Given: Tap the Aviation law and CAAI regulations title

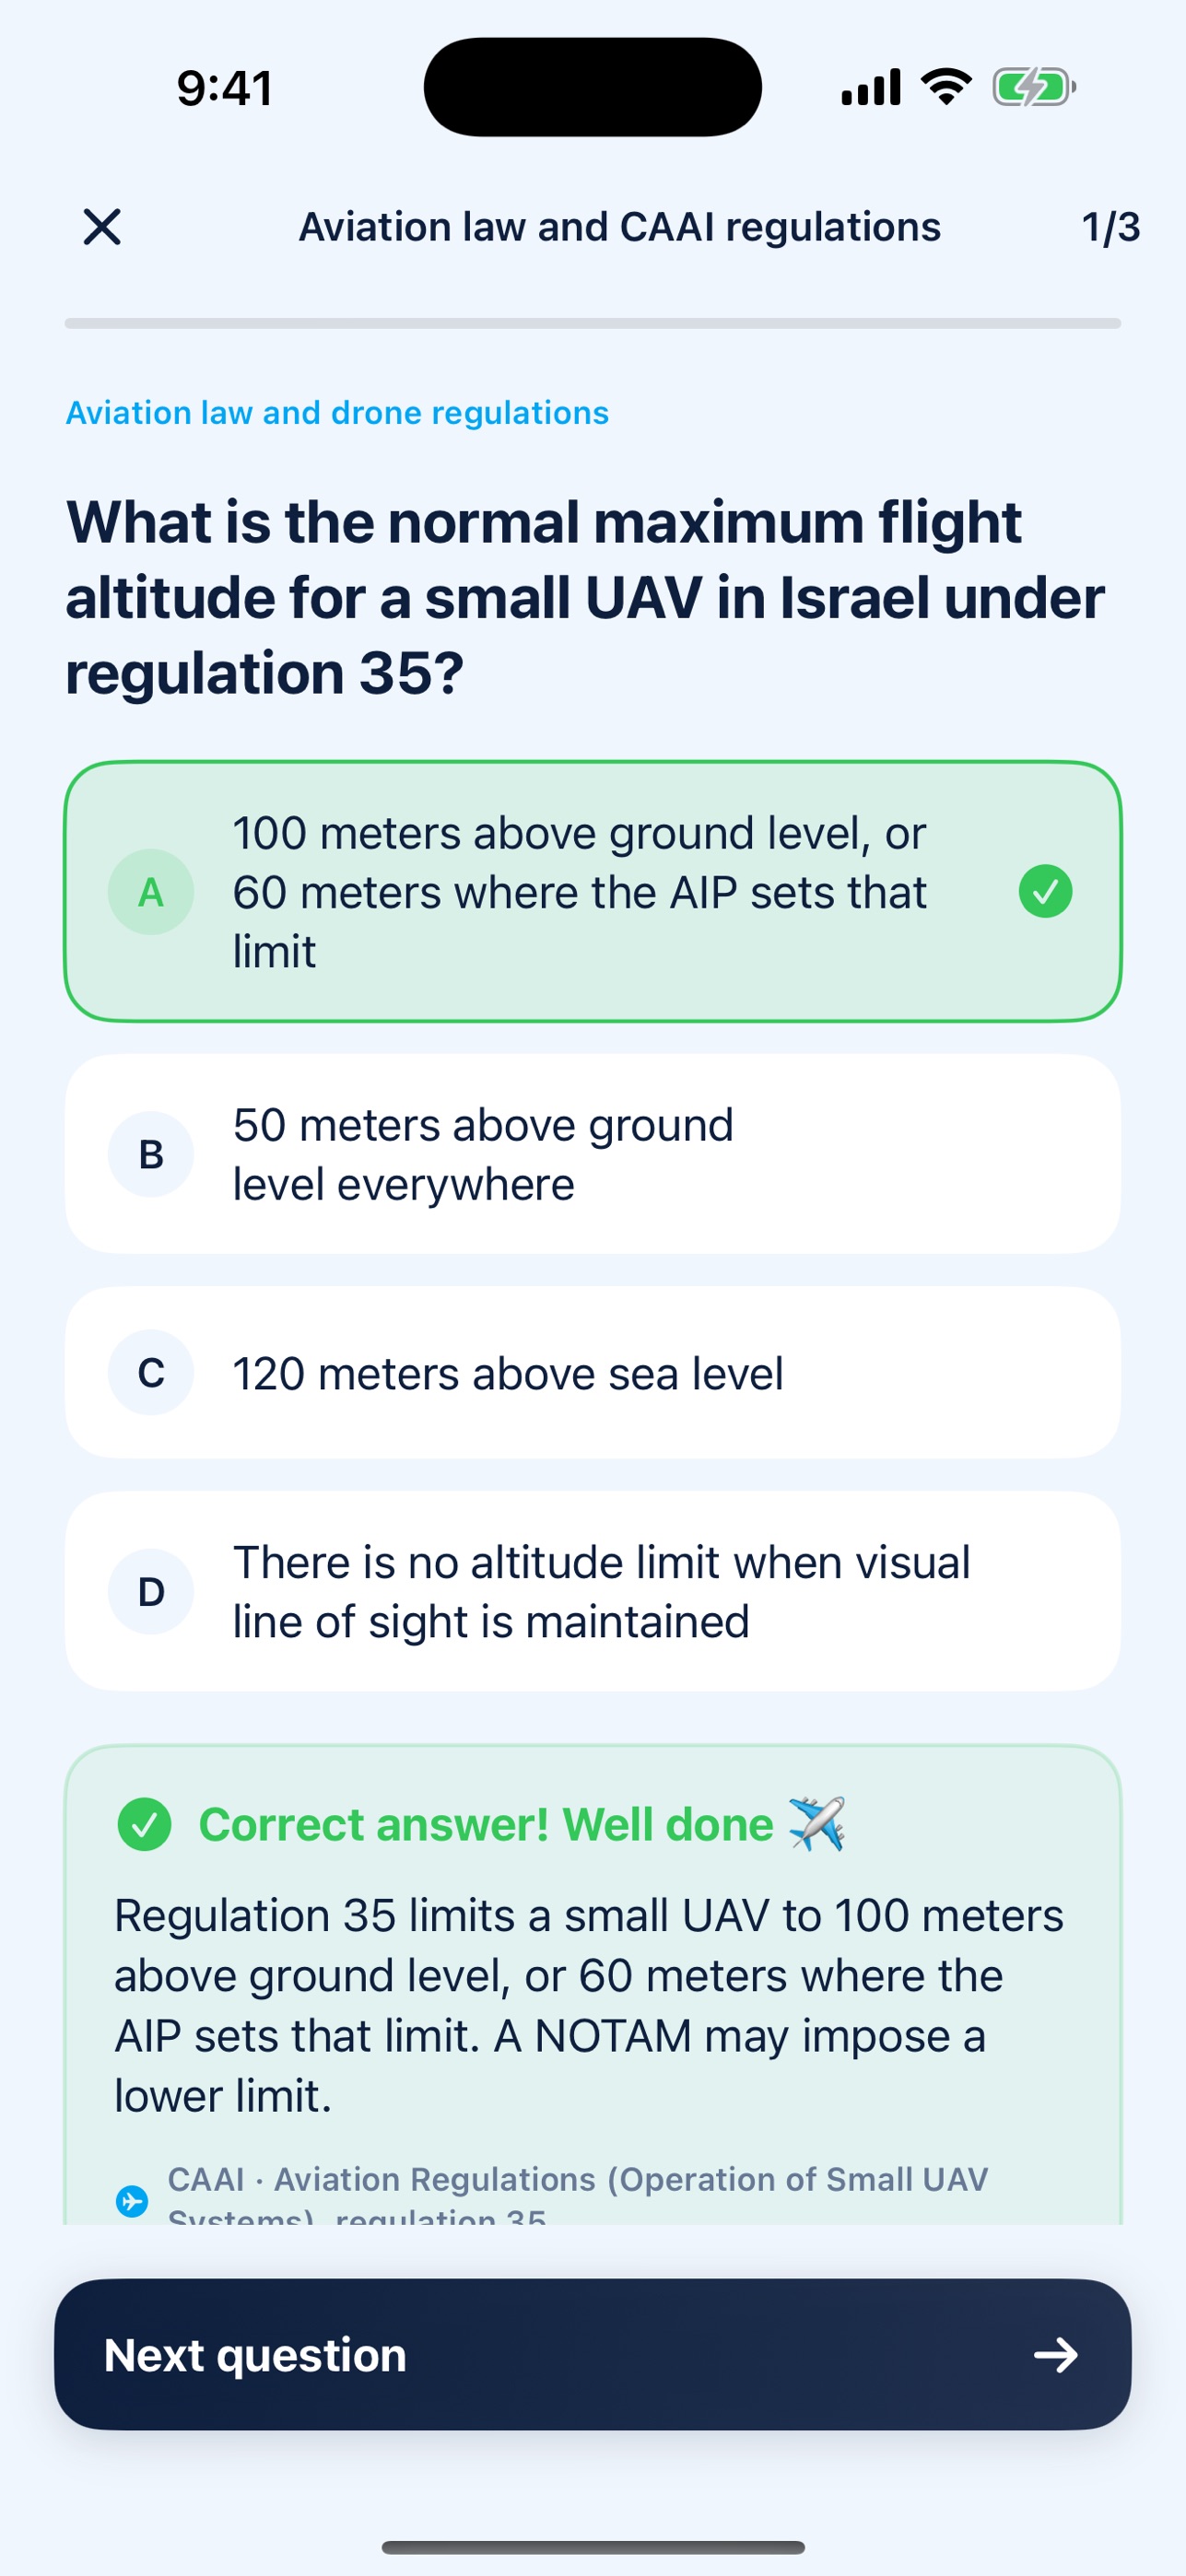Looking at the screenshot, I should point(620,227).
